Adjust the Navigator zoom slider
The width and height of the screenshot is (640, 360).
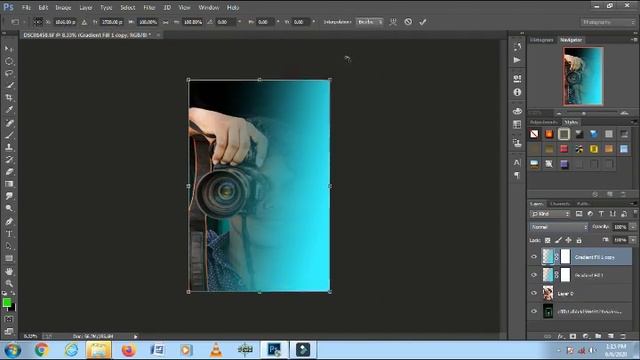coord(584,113)
